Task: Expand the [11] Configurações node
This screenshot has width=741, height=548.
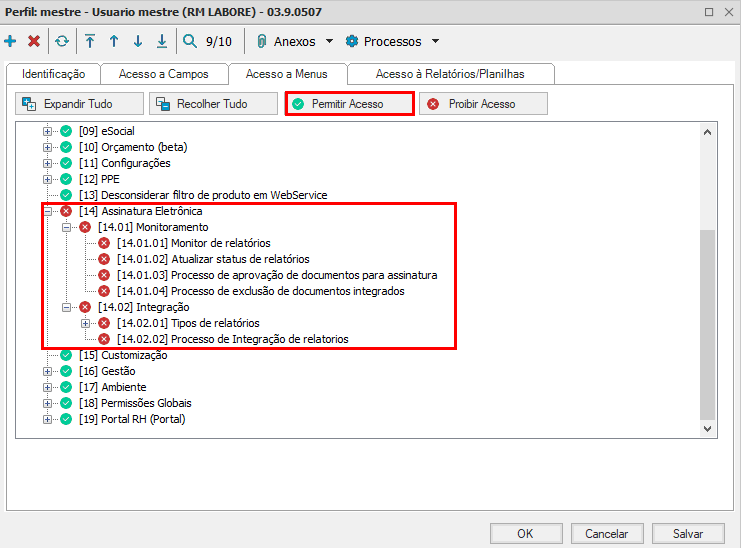Action: pos(47,163)
